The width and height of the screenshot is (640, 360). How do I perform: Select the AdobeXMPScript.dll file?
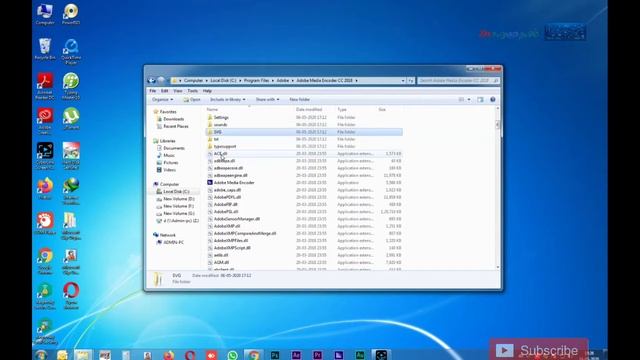[304, 248]
